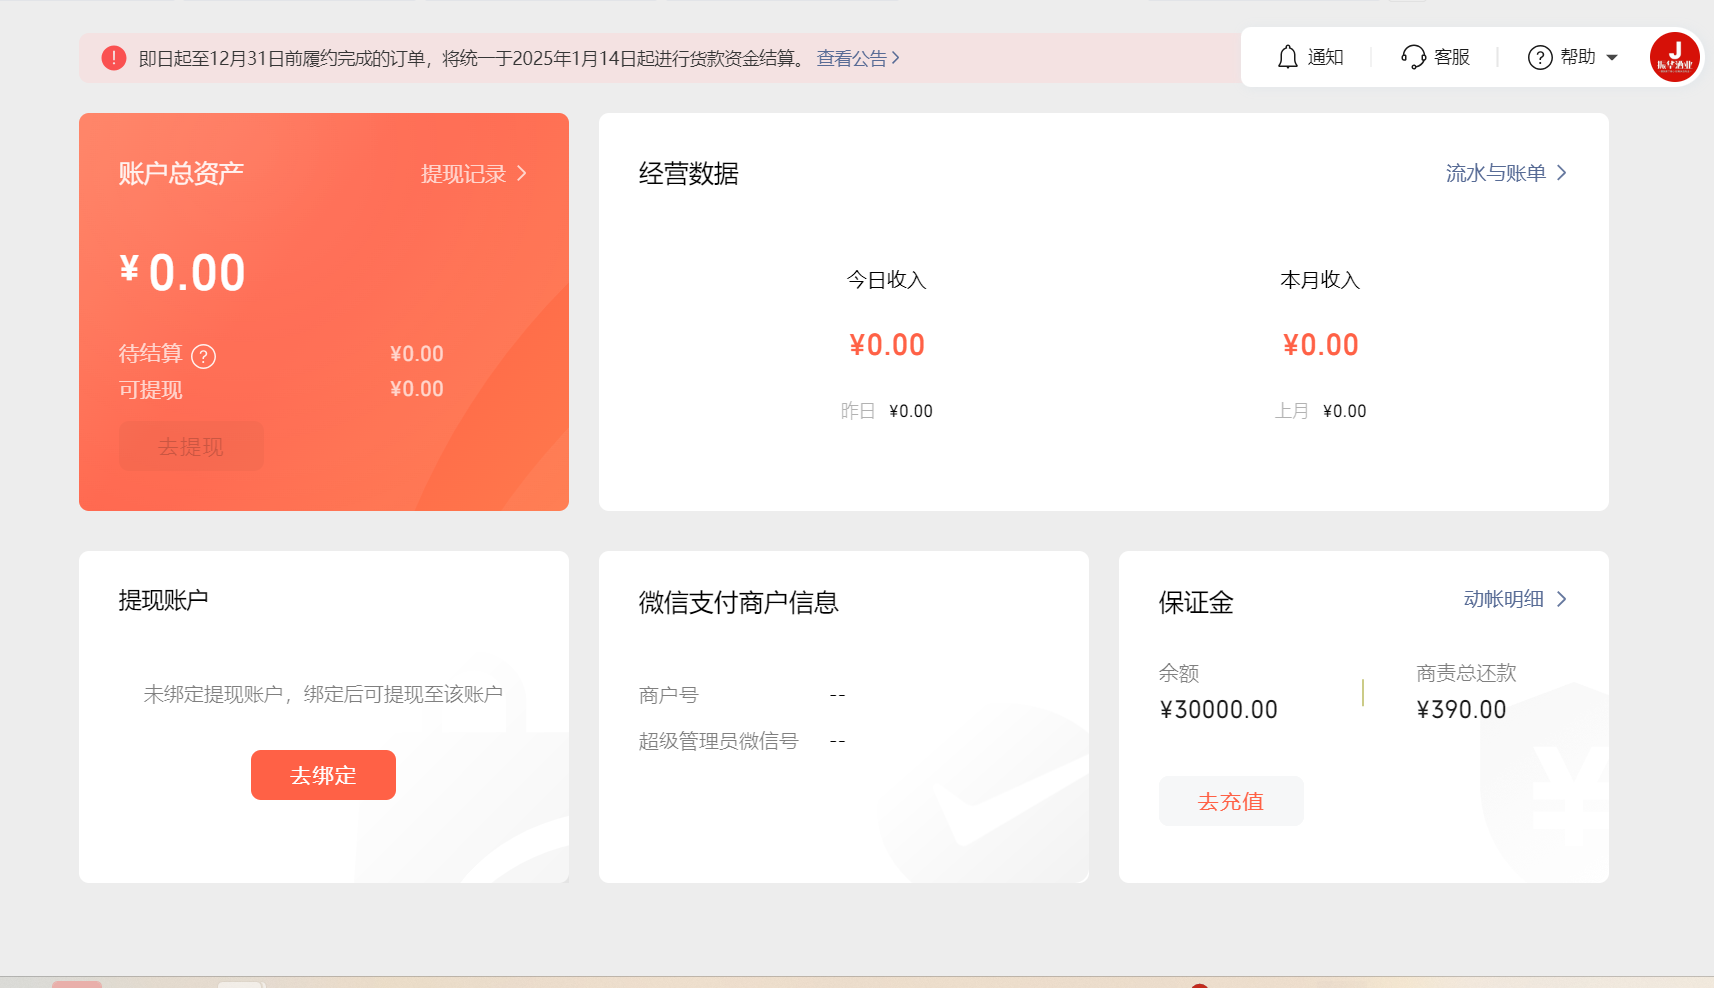Viewport: 1714px width, 988px height.
Task: Open 帮助 help menu label
Action: (1578, 57)
